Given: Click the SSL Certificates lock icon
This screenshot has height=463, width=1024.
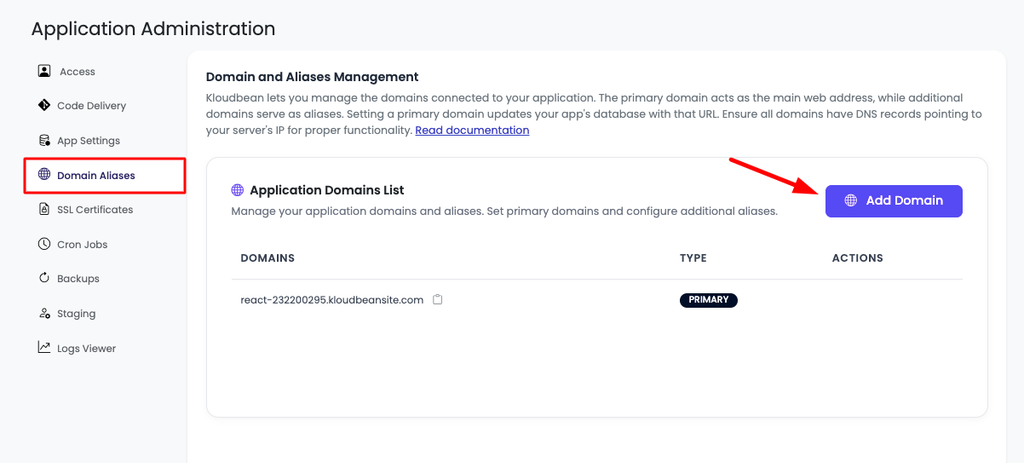Looking at the screenshot, I should point(44,210).
